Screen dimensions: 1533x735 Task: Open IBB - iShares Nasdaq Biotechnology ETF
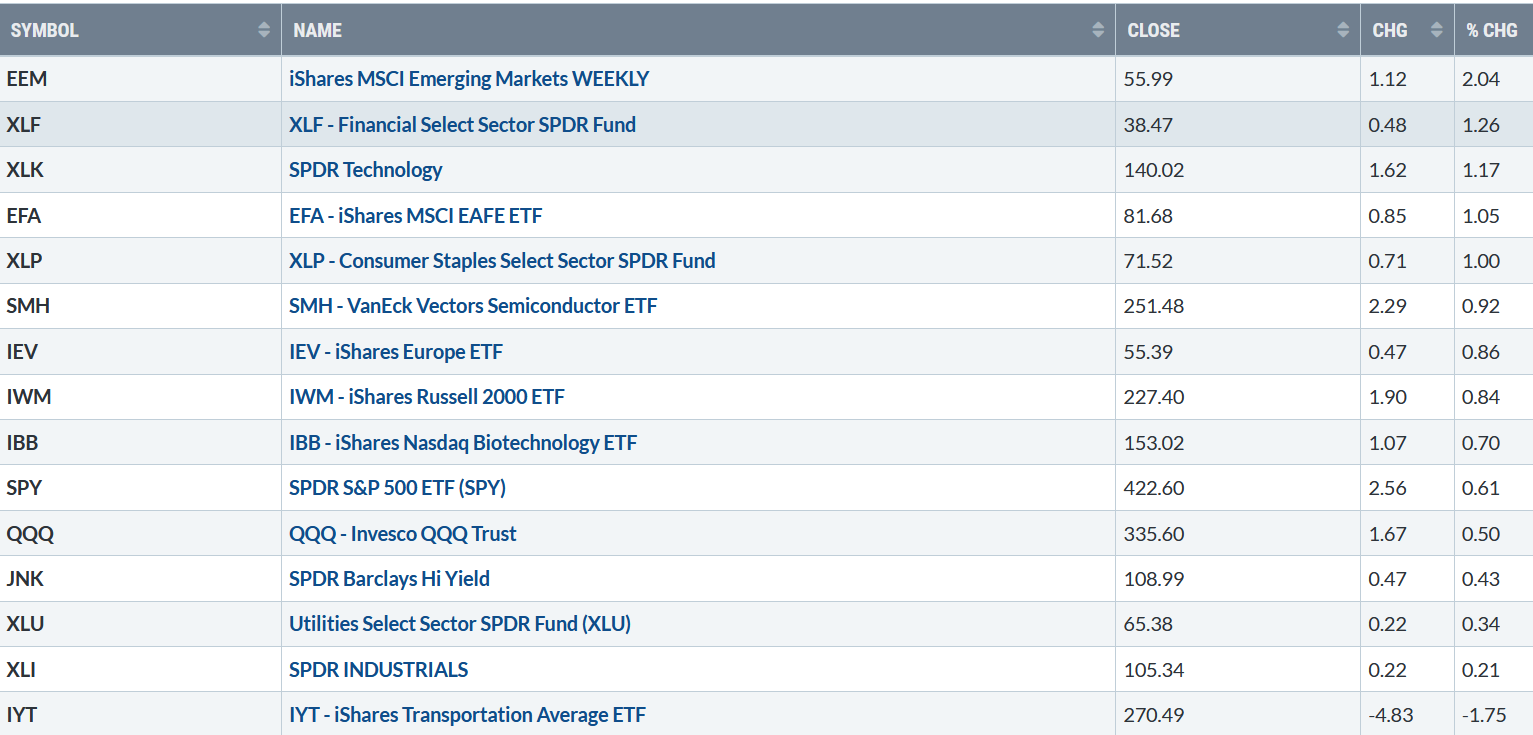pos(463,443)
